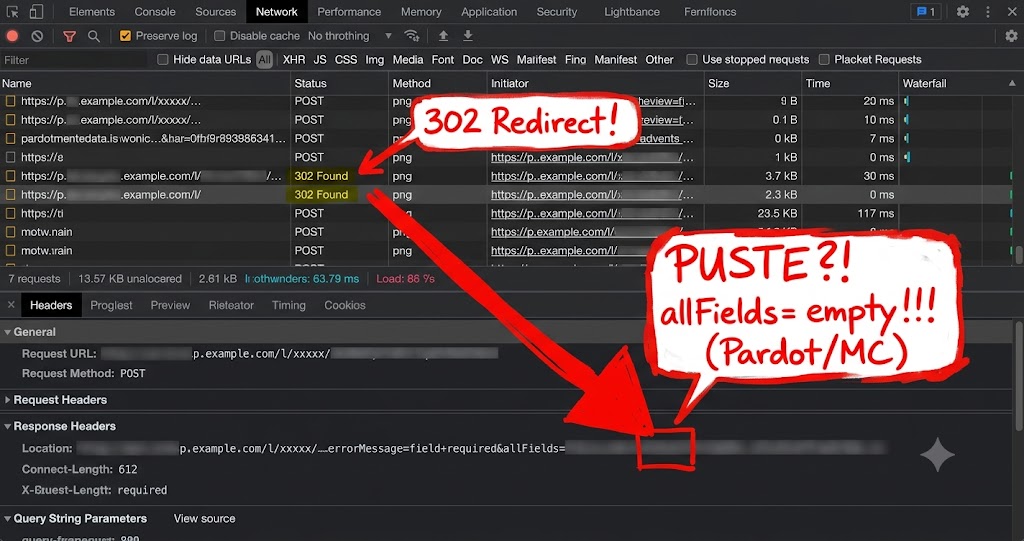Stop recording with the red record button
The height and width of the screenshot is (541, 1024).
(x=12, y=36)
